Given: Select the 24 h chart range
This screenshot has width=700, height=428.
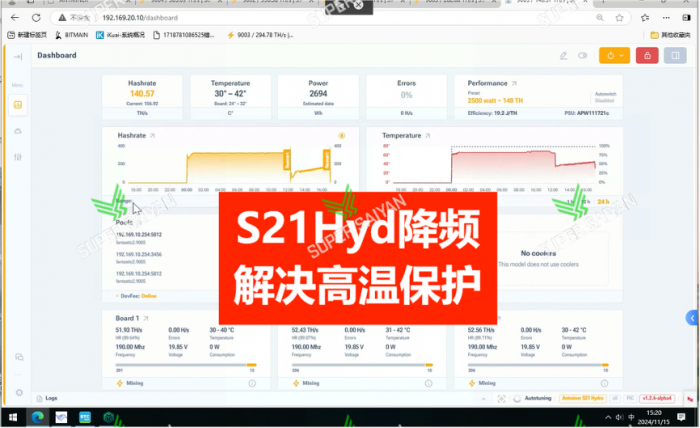Looking at the screenshot, I should pos(604,202).
